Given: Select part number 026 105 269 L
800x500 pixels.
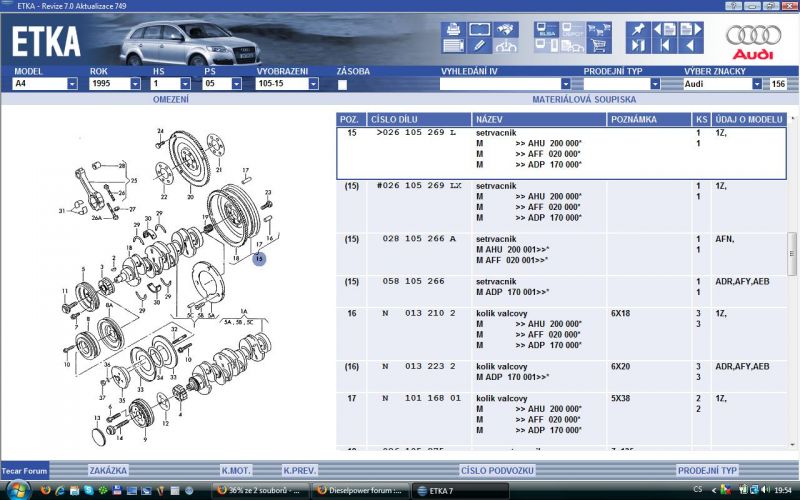Looking at the screenshot, I should coord(416,133).
